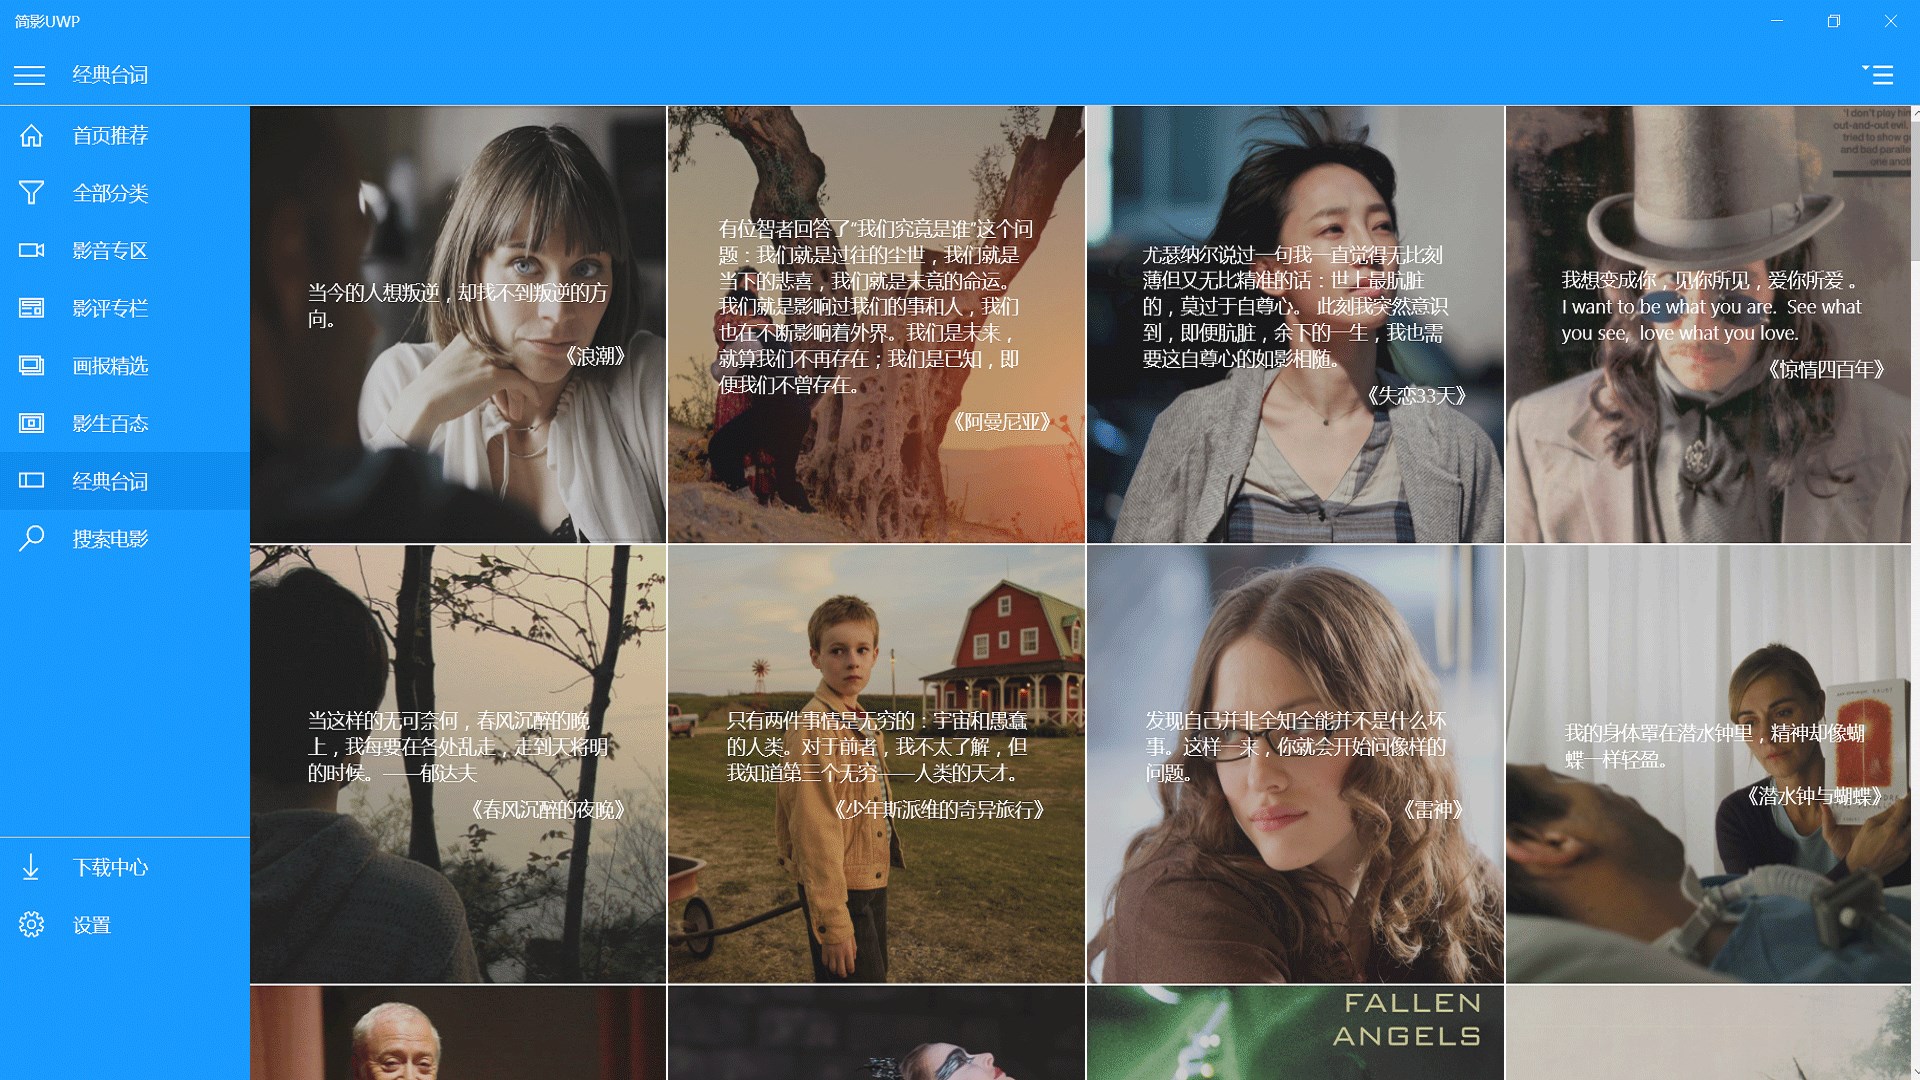Go to 首页推荐 menu label
Image resolution: width=1920 pixels, height=1080 pixels.
tap(110, 135)
